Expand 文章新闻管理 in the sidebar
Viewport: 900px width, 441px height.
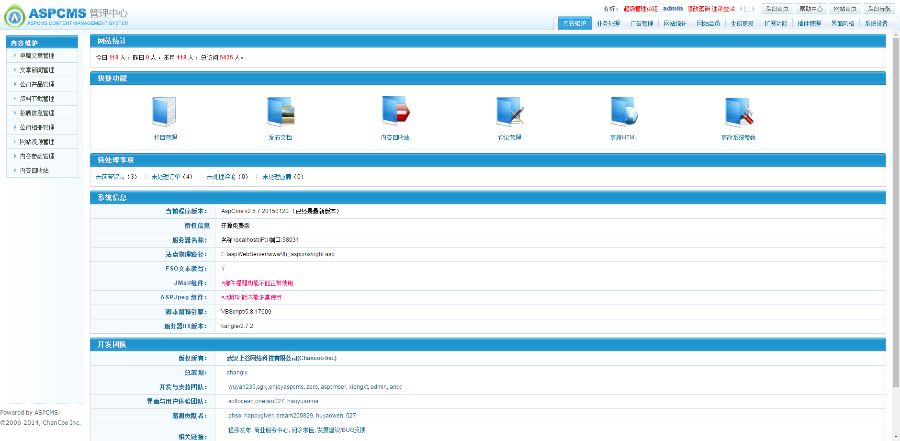click(38, 71)
